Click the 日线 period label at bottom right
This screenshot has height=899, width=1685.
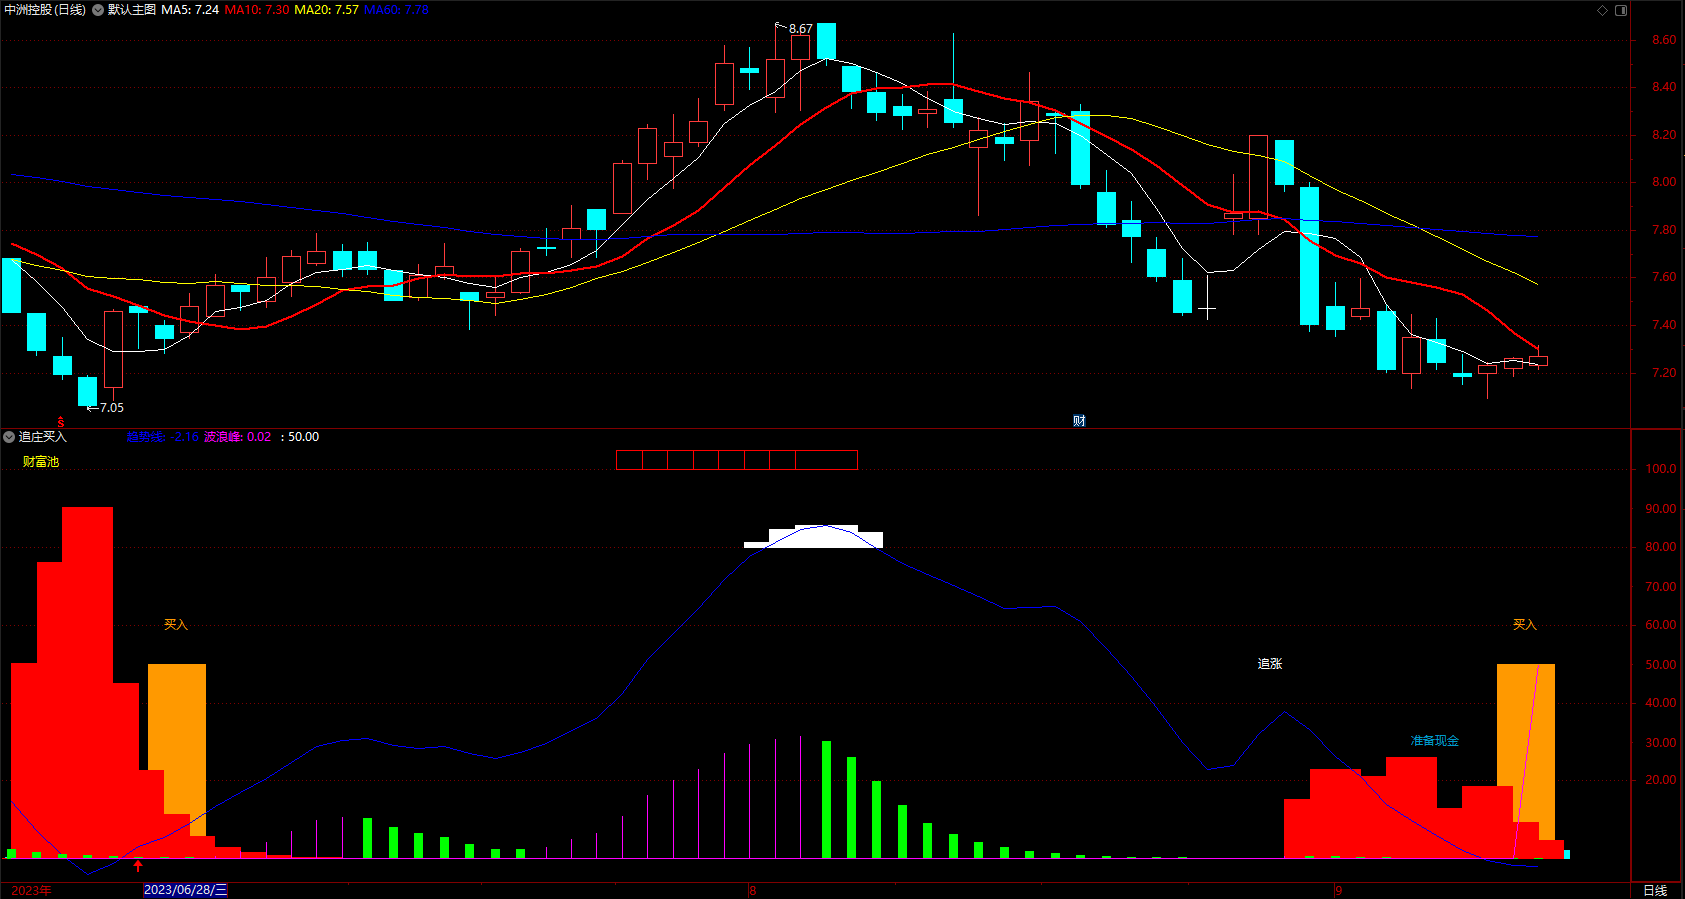pyautogui.click(x=1655, y=890)
